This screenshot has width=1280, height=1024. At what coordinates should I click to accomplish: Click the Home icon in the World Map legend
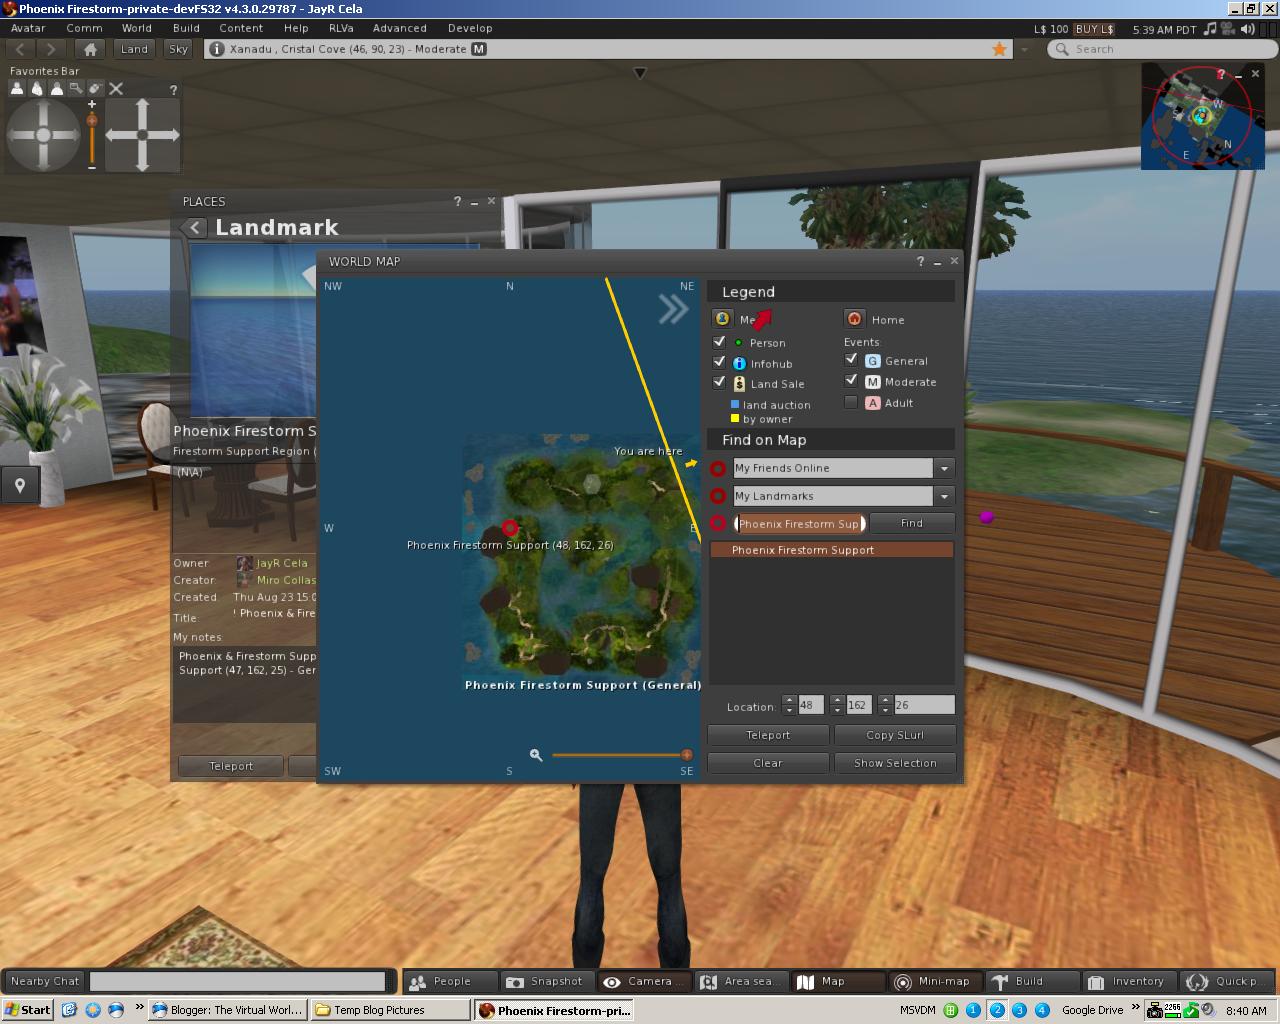click(854, 319)
